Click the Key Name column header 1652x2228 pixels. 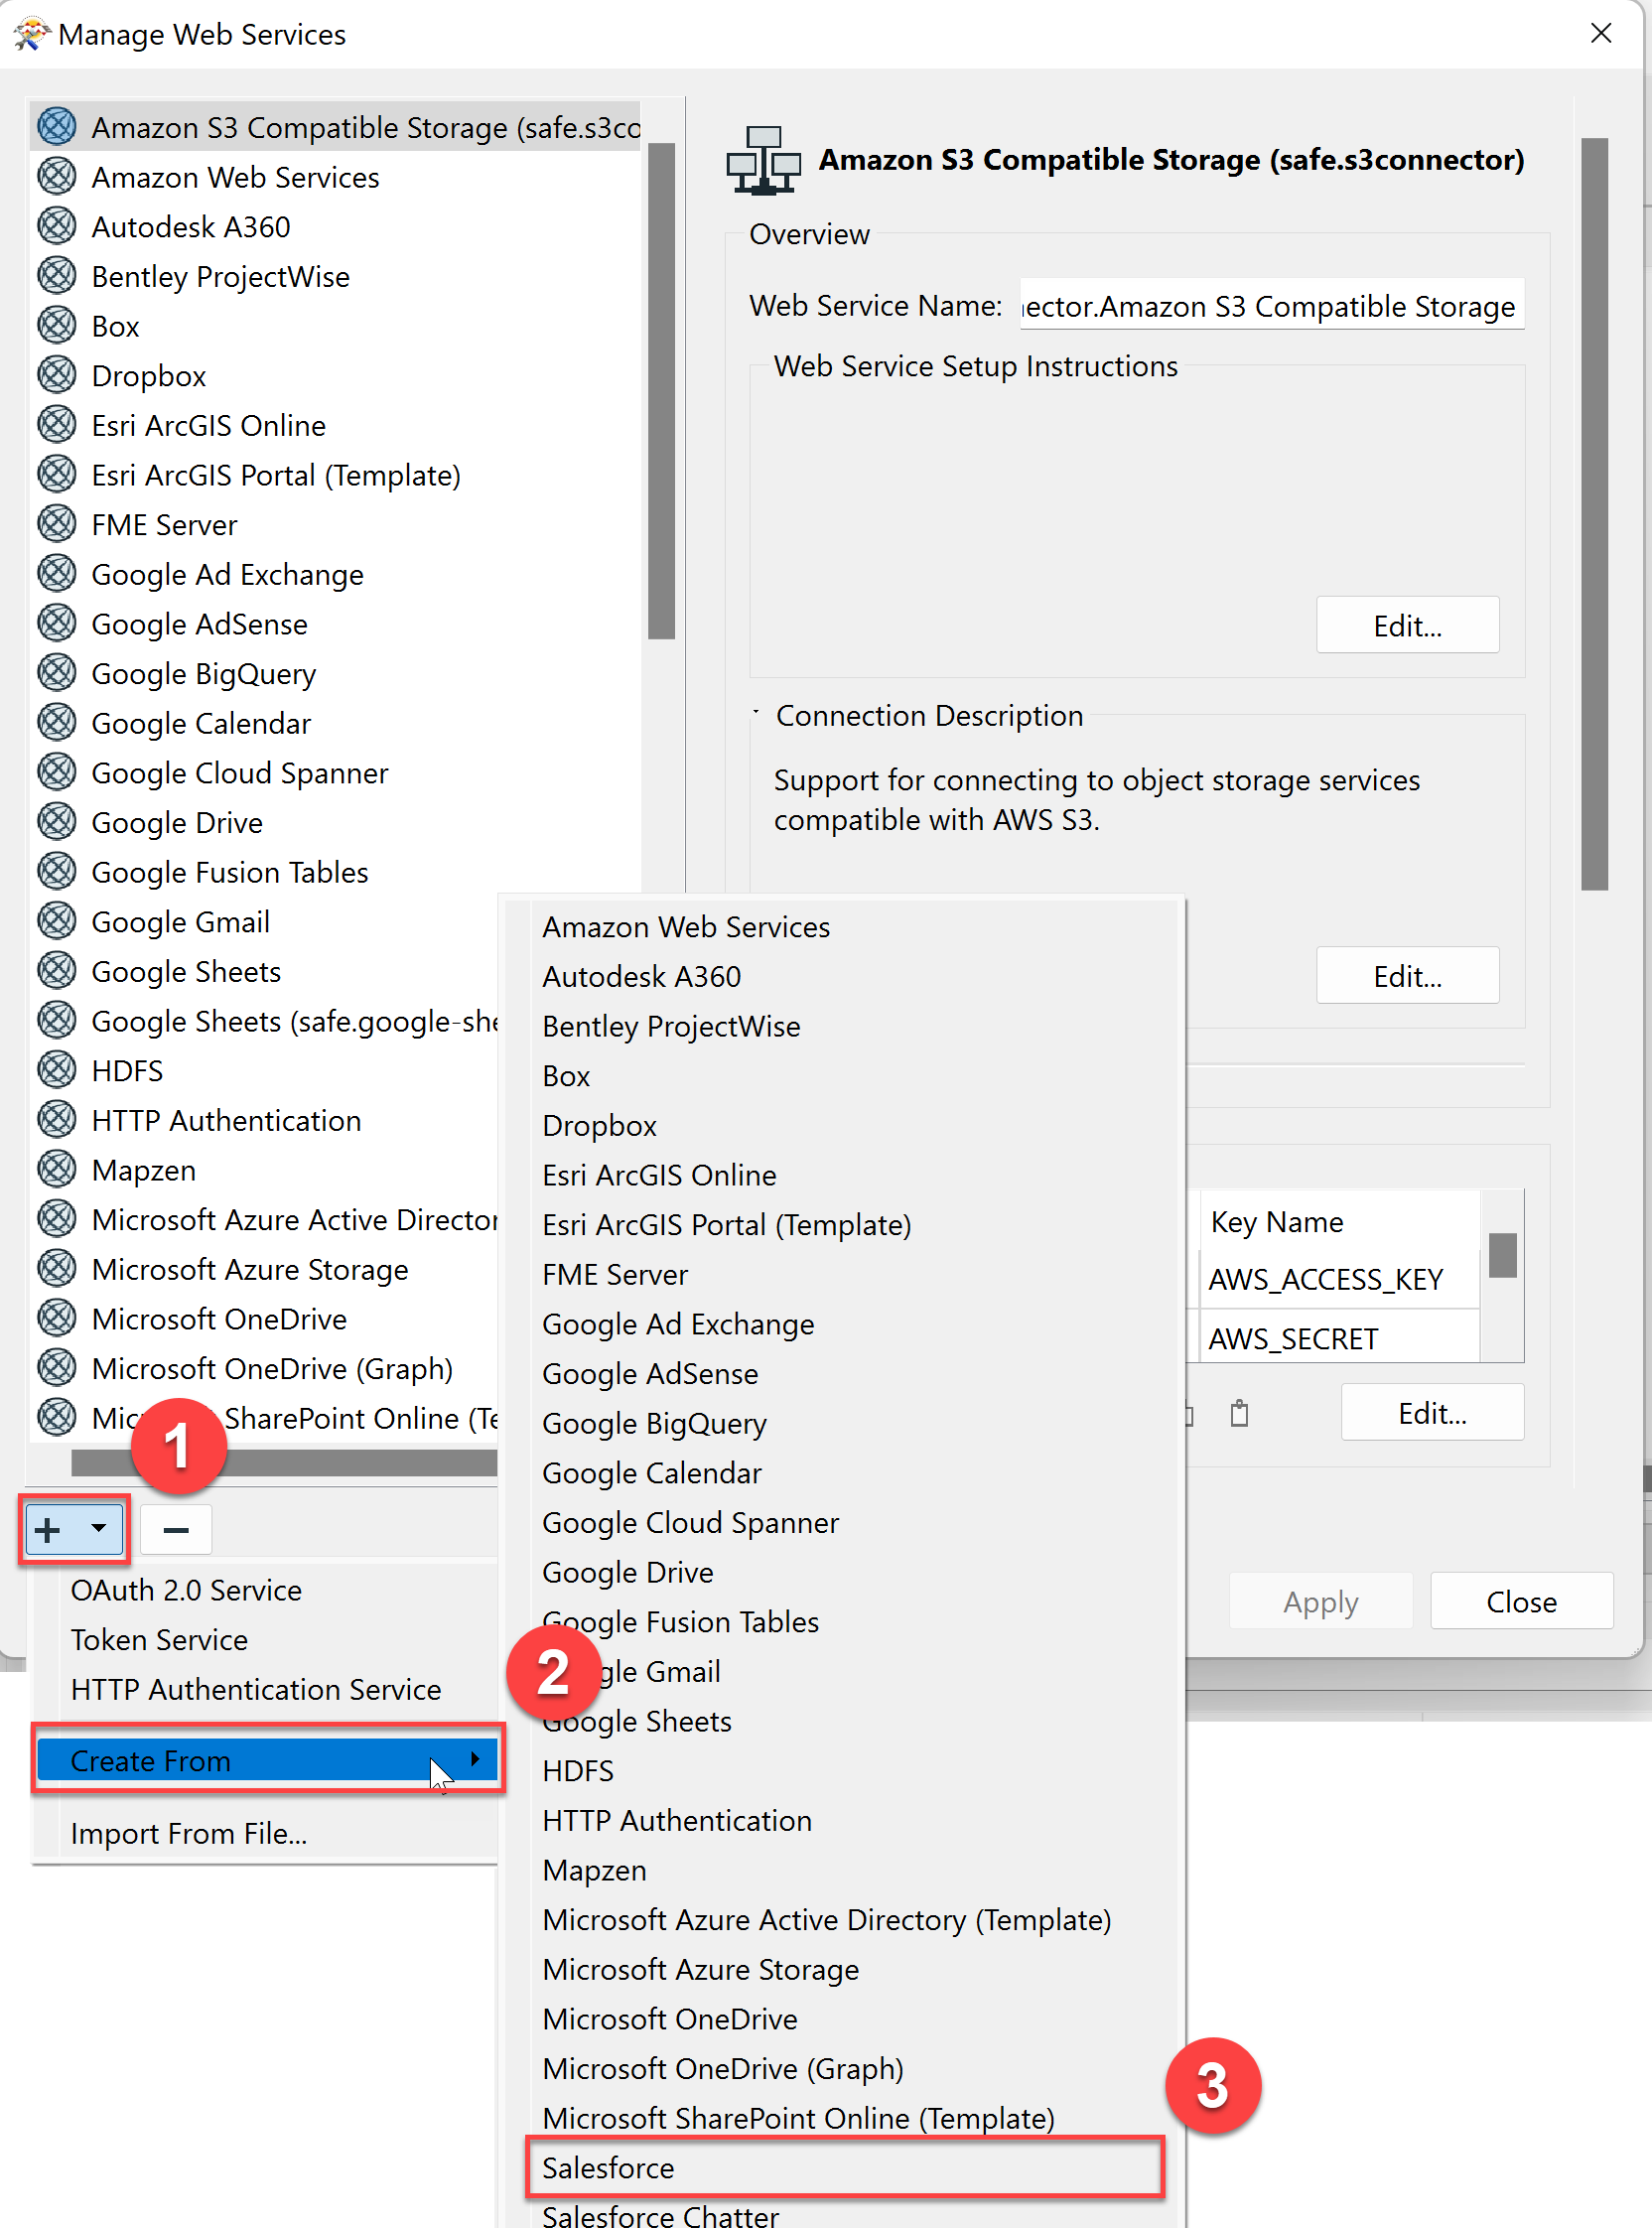point(1338,1221)
